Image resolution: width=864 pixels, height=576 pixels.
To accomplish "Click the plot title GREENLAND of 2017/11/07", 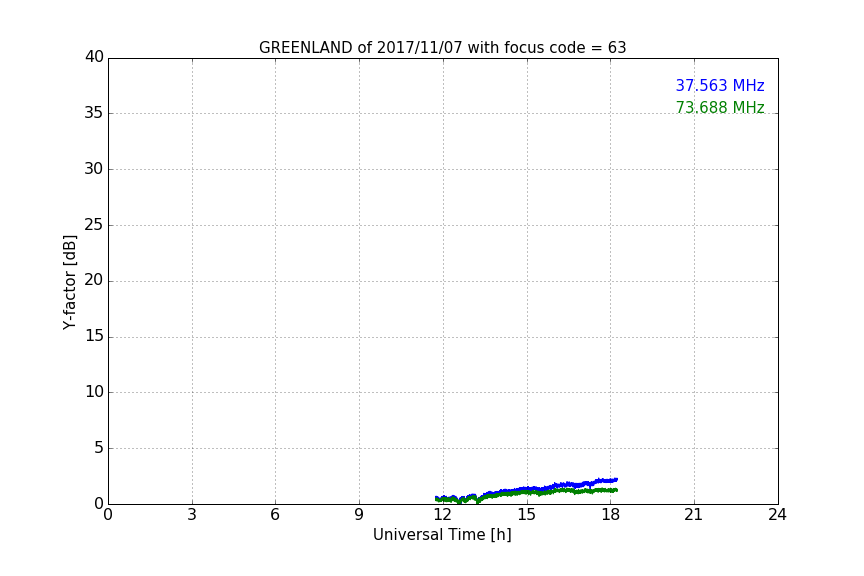I will [x=442, y=48].
